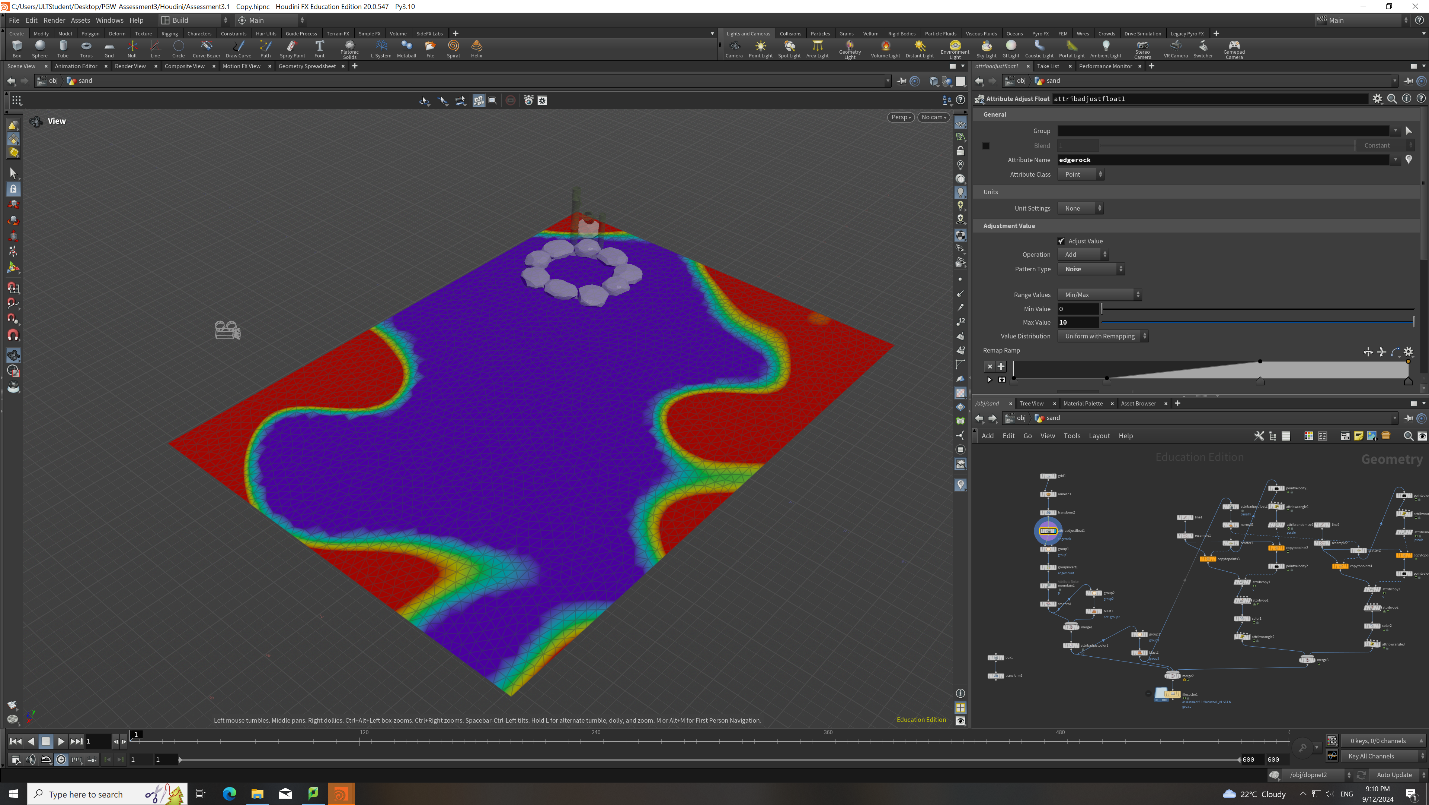
Task: Select the Torus shelf tool
Action: 86,47
